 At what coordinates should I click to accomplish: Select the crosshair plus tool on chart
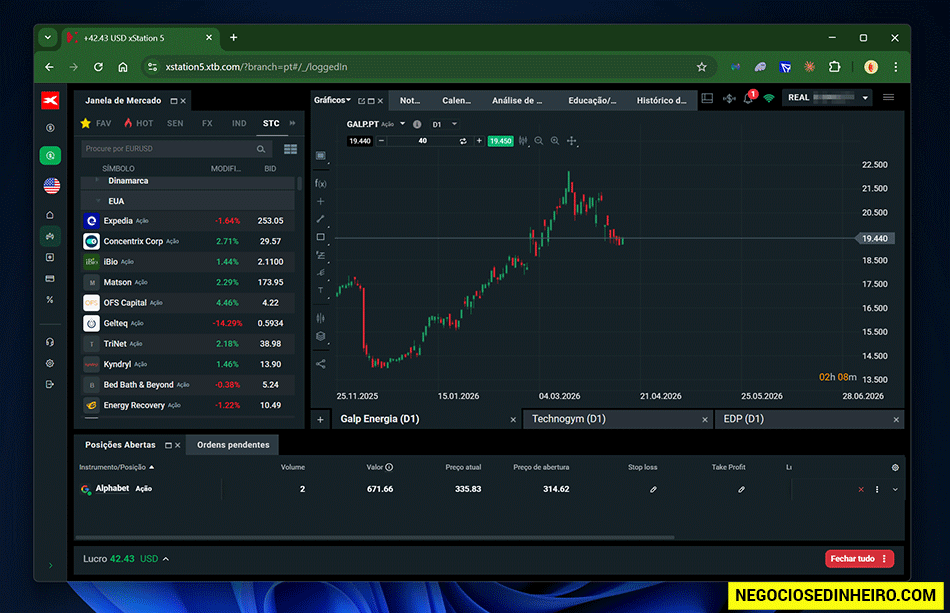[x=321, y=201]
